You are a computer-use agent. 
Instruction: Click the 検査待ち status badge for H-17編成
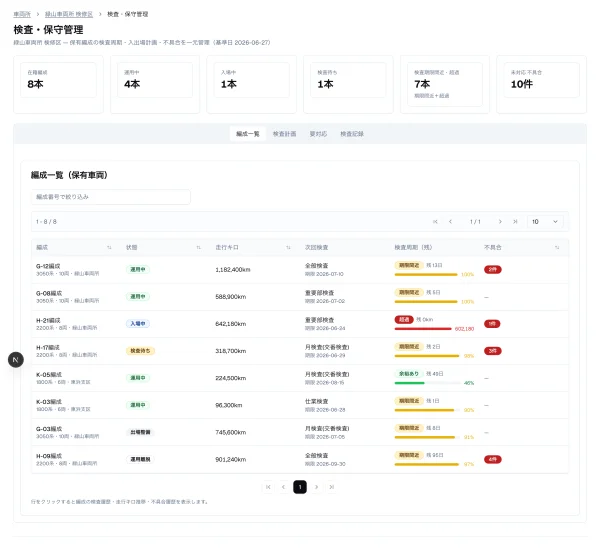(140, 351)
